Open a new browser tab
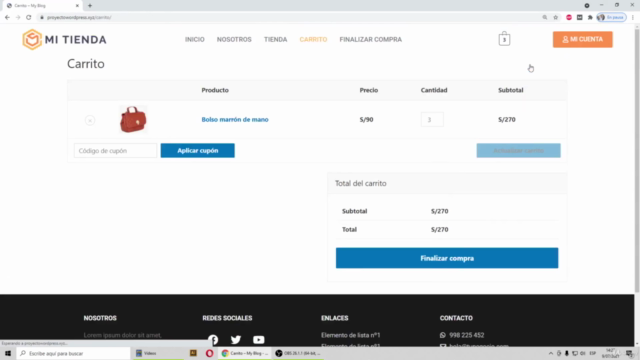Image resolution: width=640 pixels, height=360 pixels. click(90, 6)
